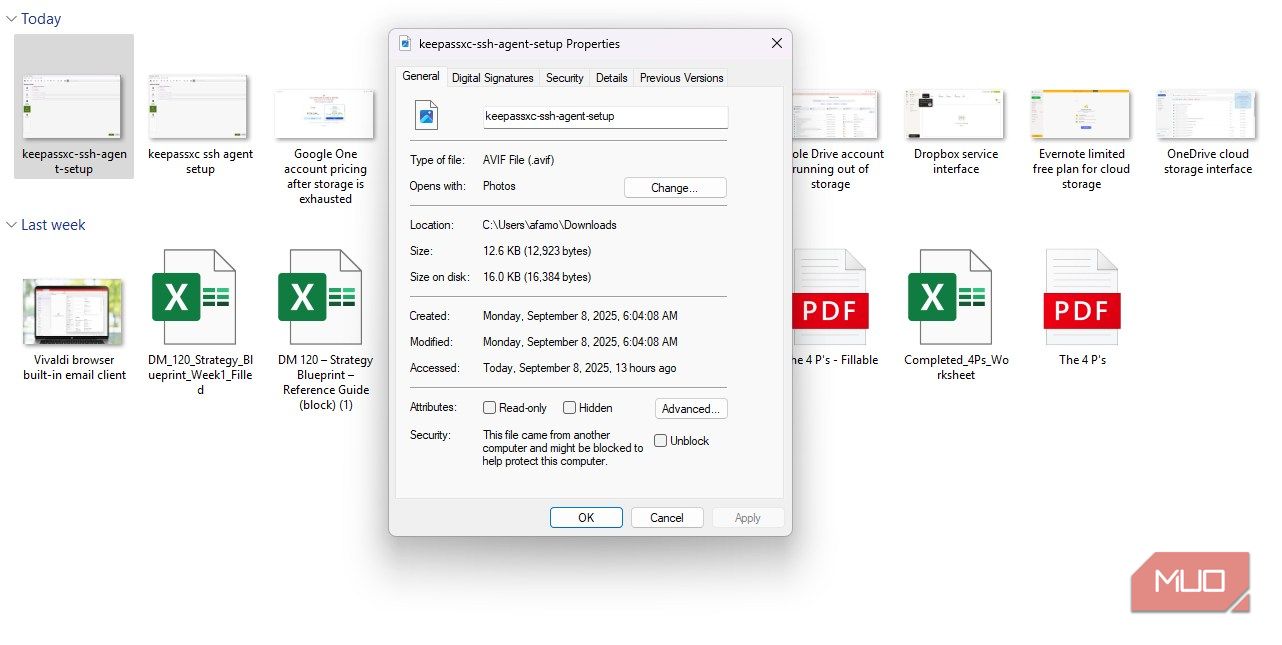Open the Digital Signatures tab
This screenshot has width=1282, height=645.
point(493,78)
